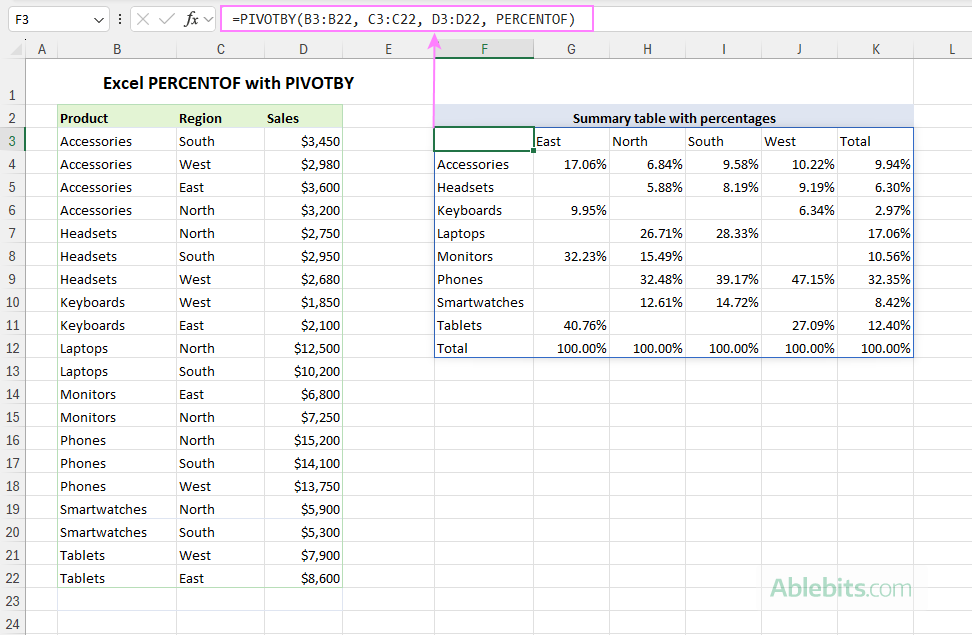The height and width of the screenshot is (635, 972).
Task: Open the Name Box dropdown arrow
Action: (x=99, y=19)
